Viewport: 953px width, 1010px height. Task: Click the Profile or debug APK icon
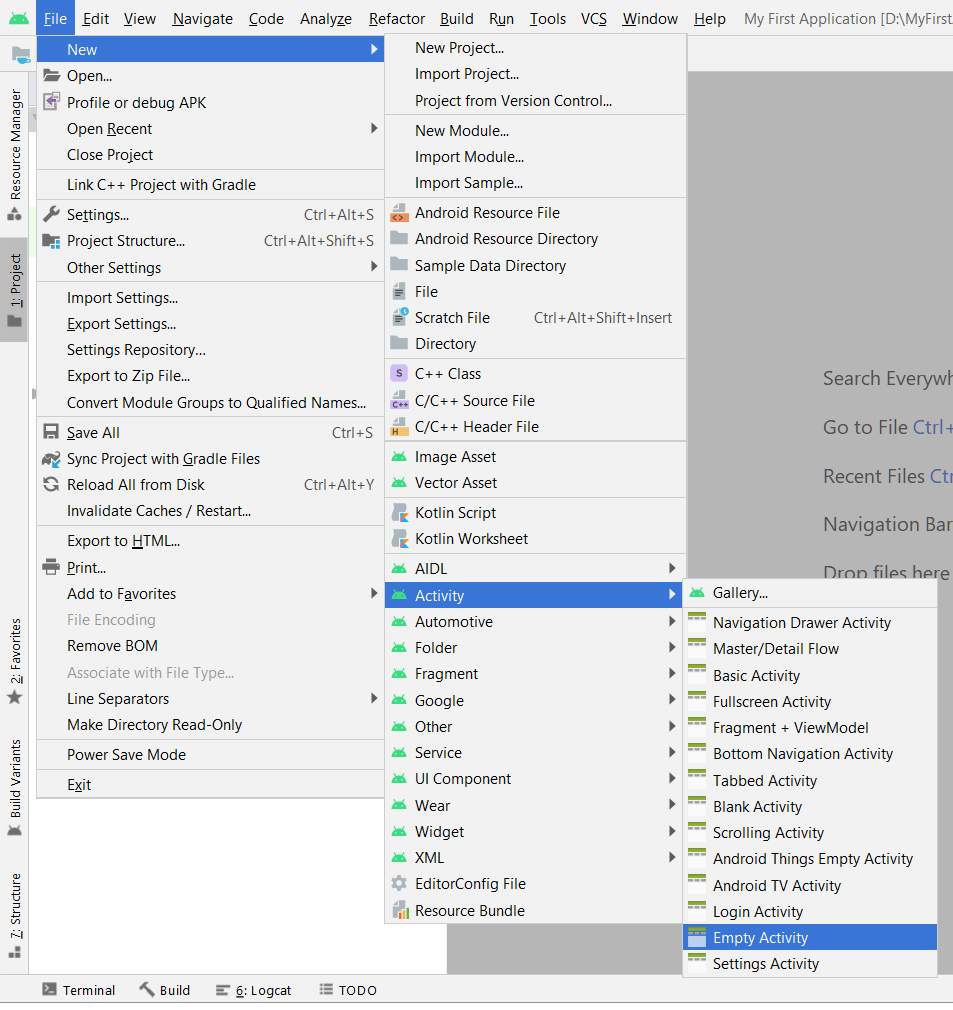[52, 102]
